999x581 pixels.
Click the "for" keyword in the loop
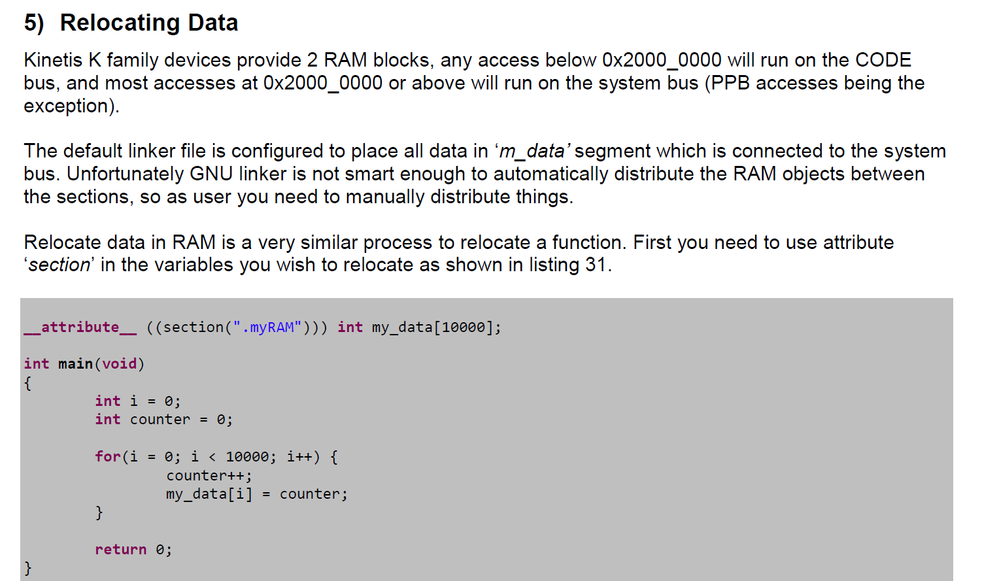[x=107, y=456]
